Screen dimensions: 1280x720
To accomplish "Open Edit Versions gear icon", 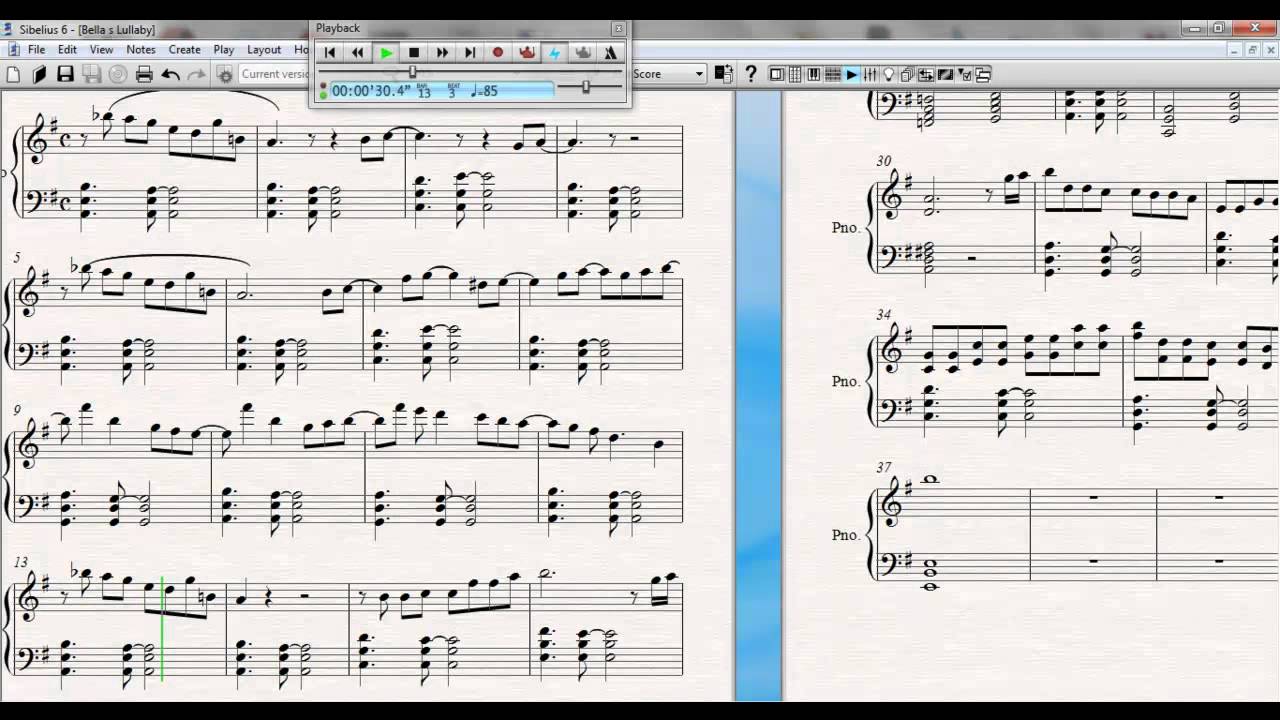I will pos(225,74).
